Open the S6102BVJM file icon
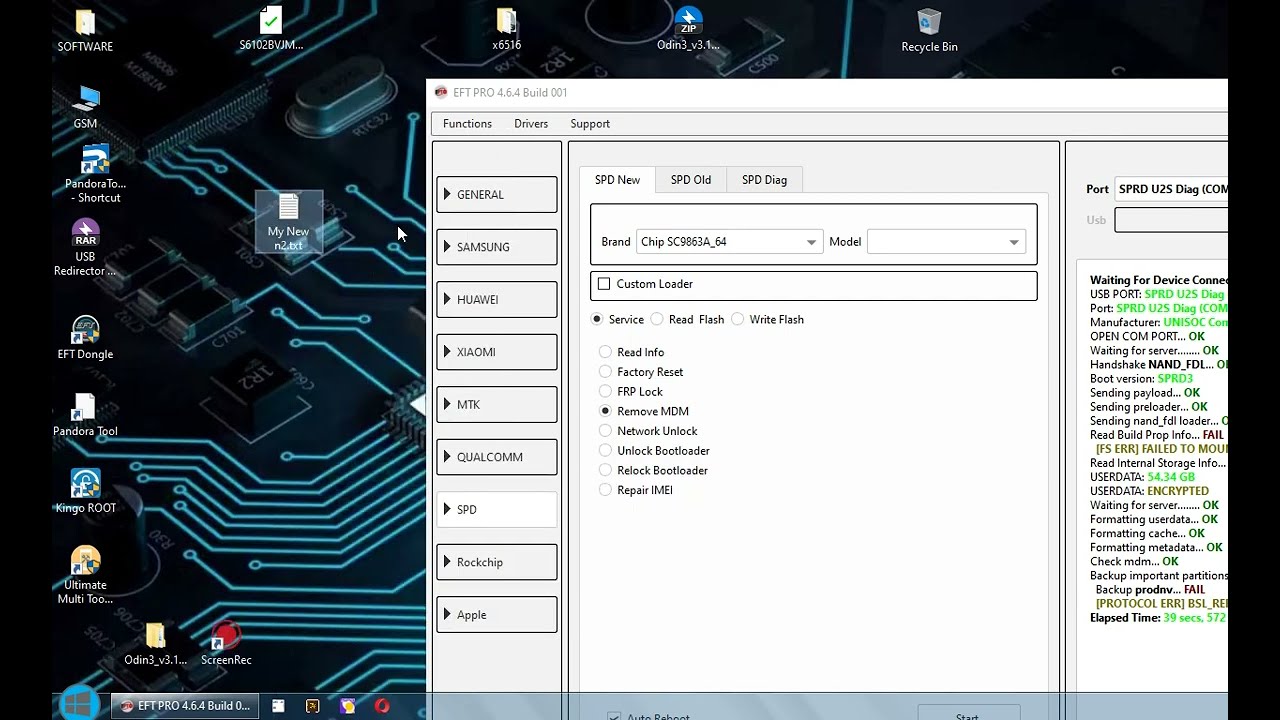 click(271, 28)
